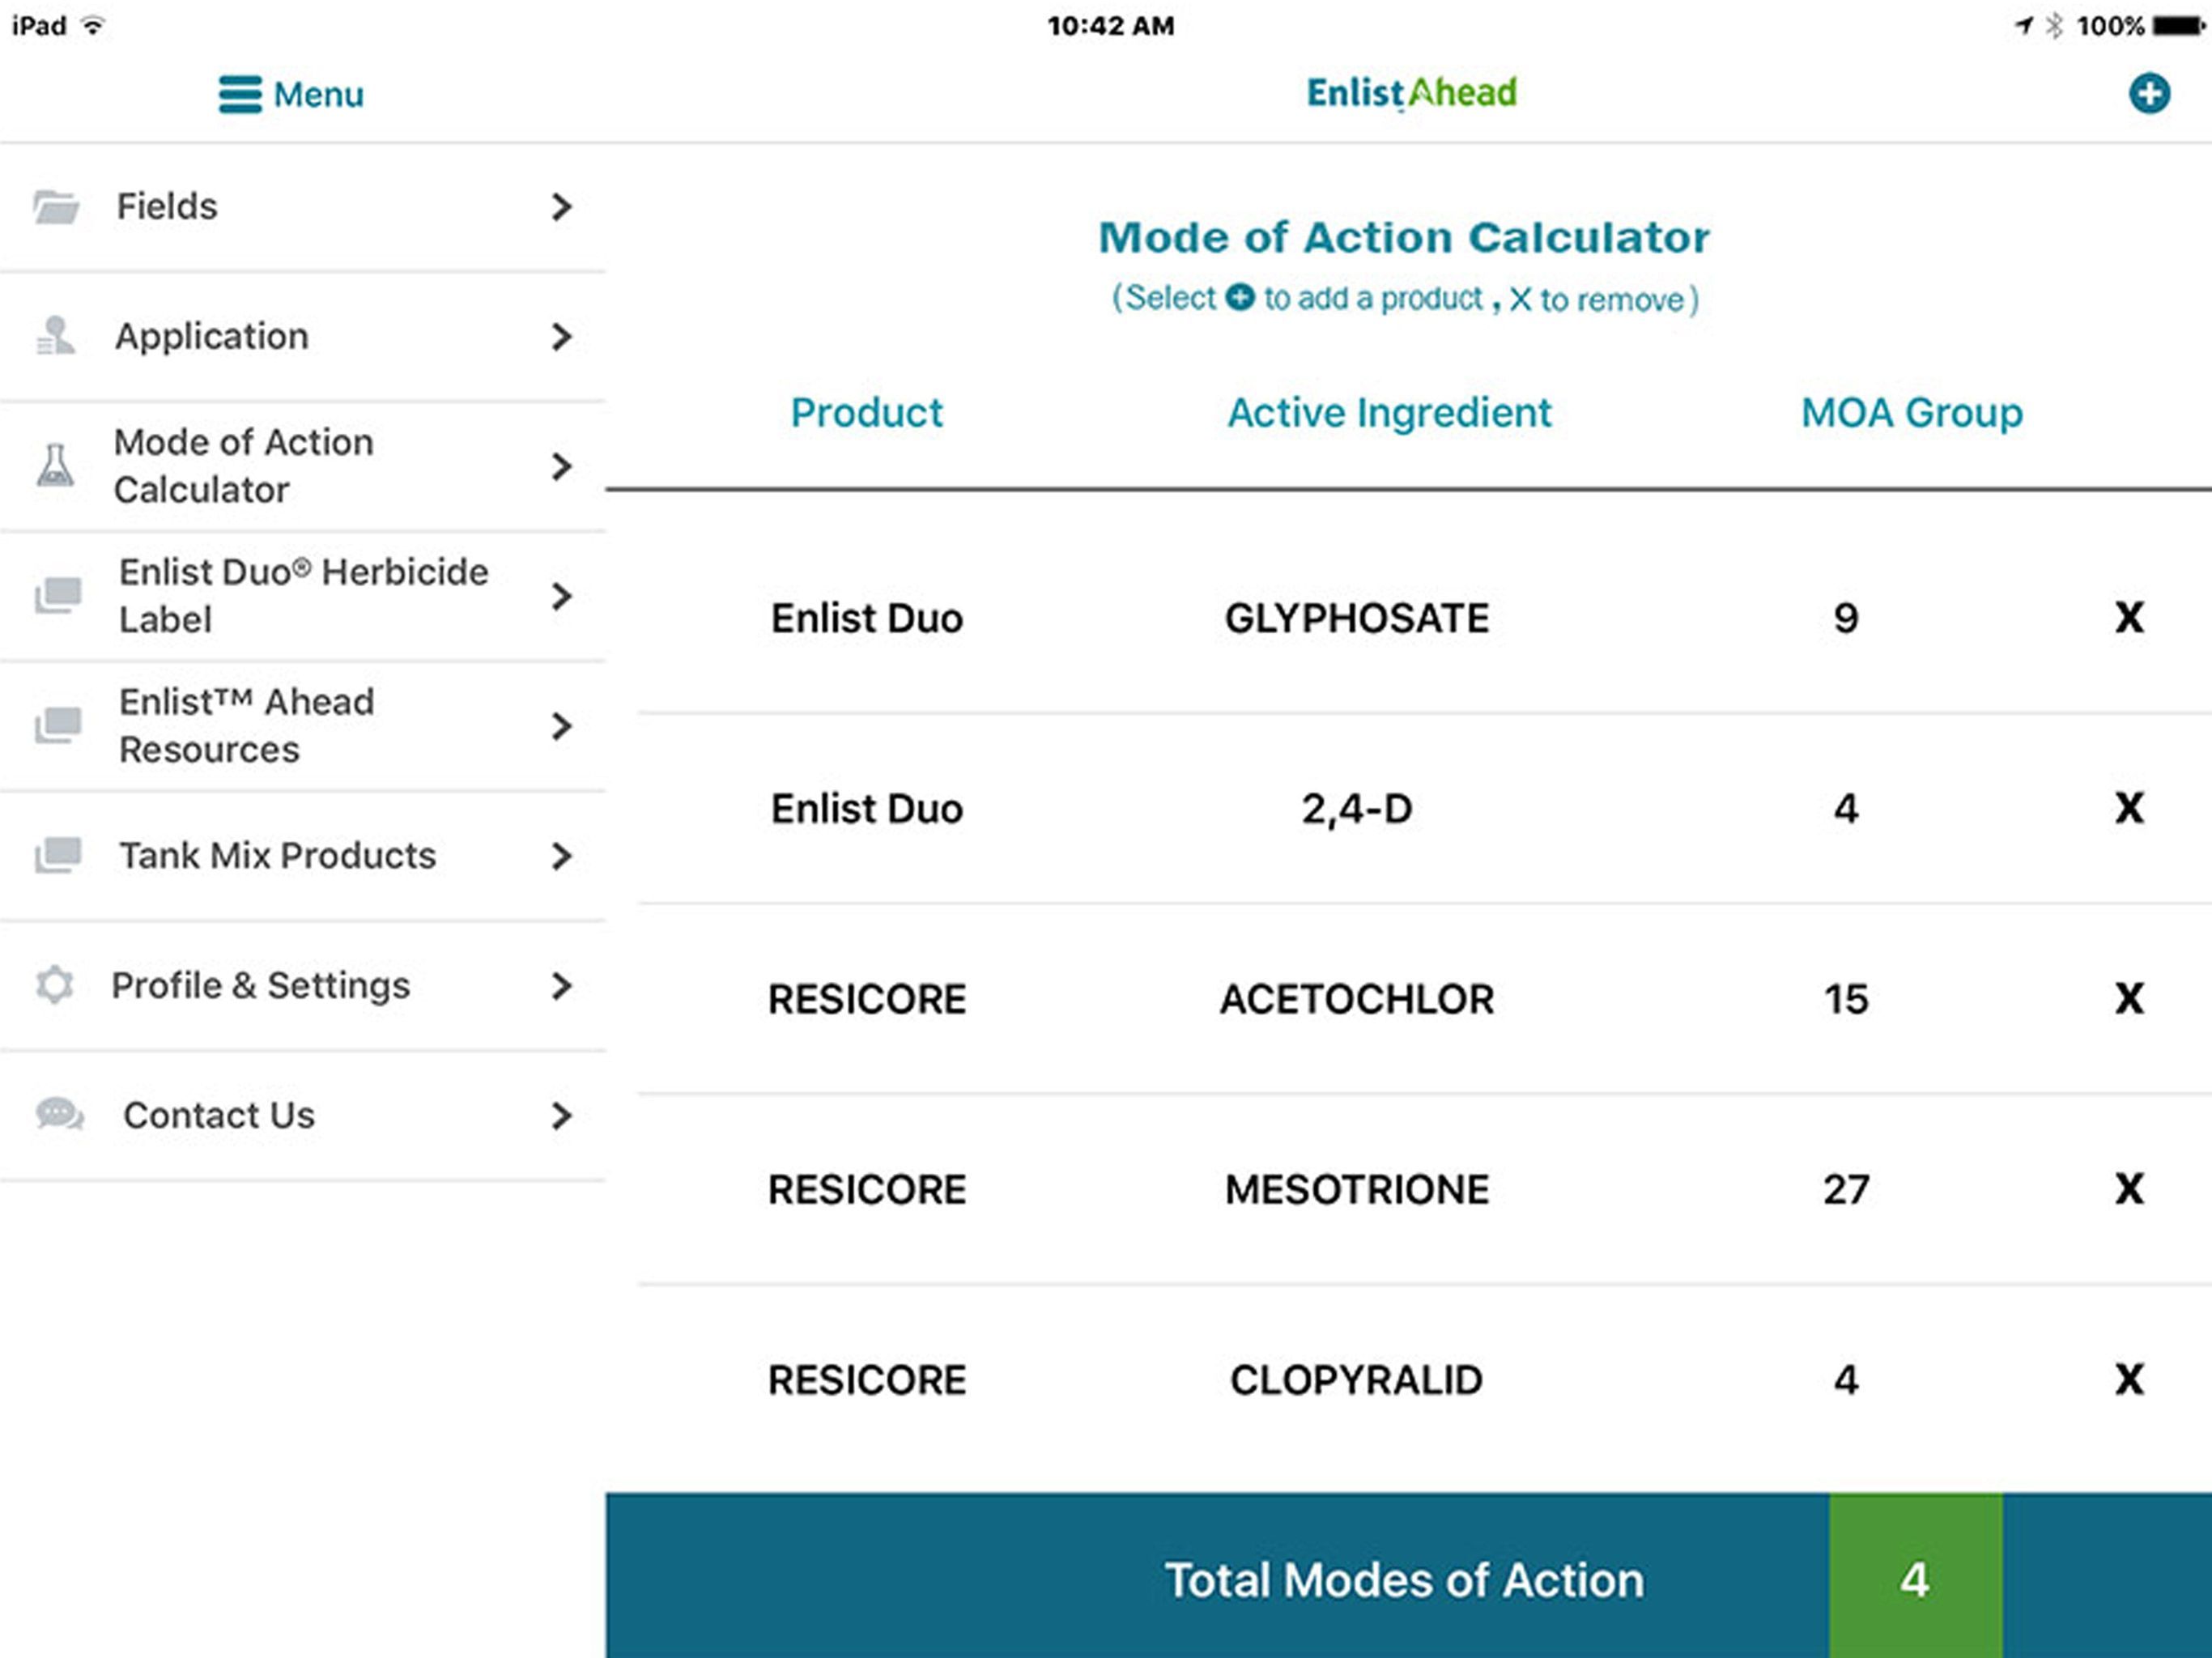Click Enlist Duo in the GLYPHOSATE row
This screenshot has width=2212, height=1658.
[867, 618]
